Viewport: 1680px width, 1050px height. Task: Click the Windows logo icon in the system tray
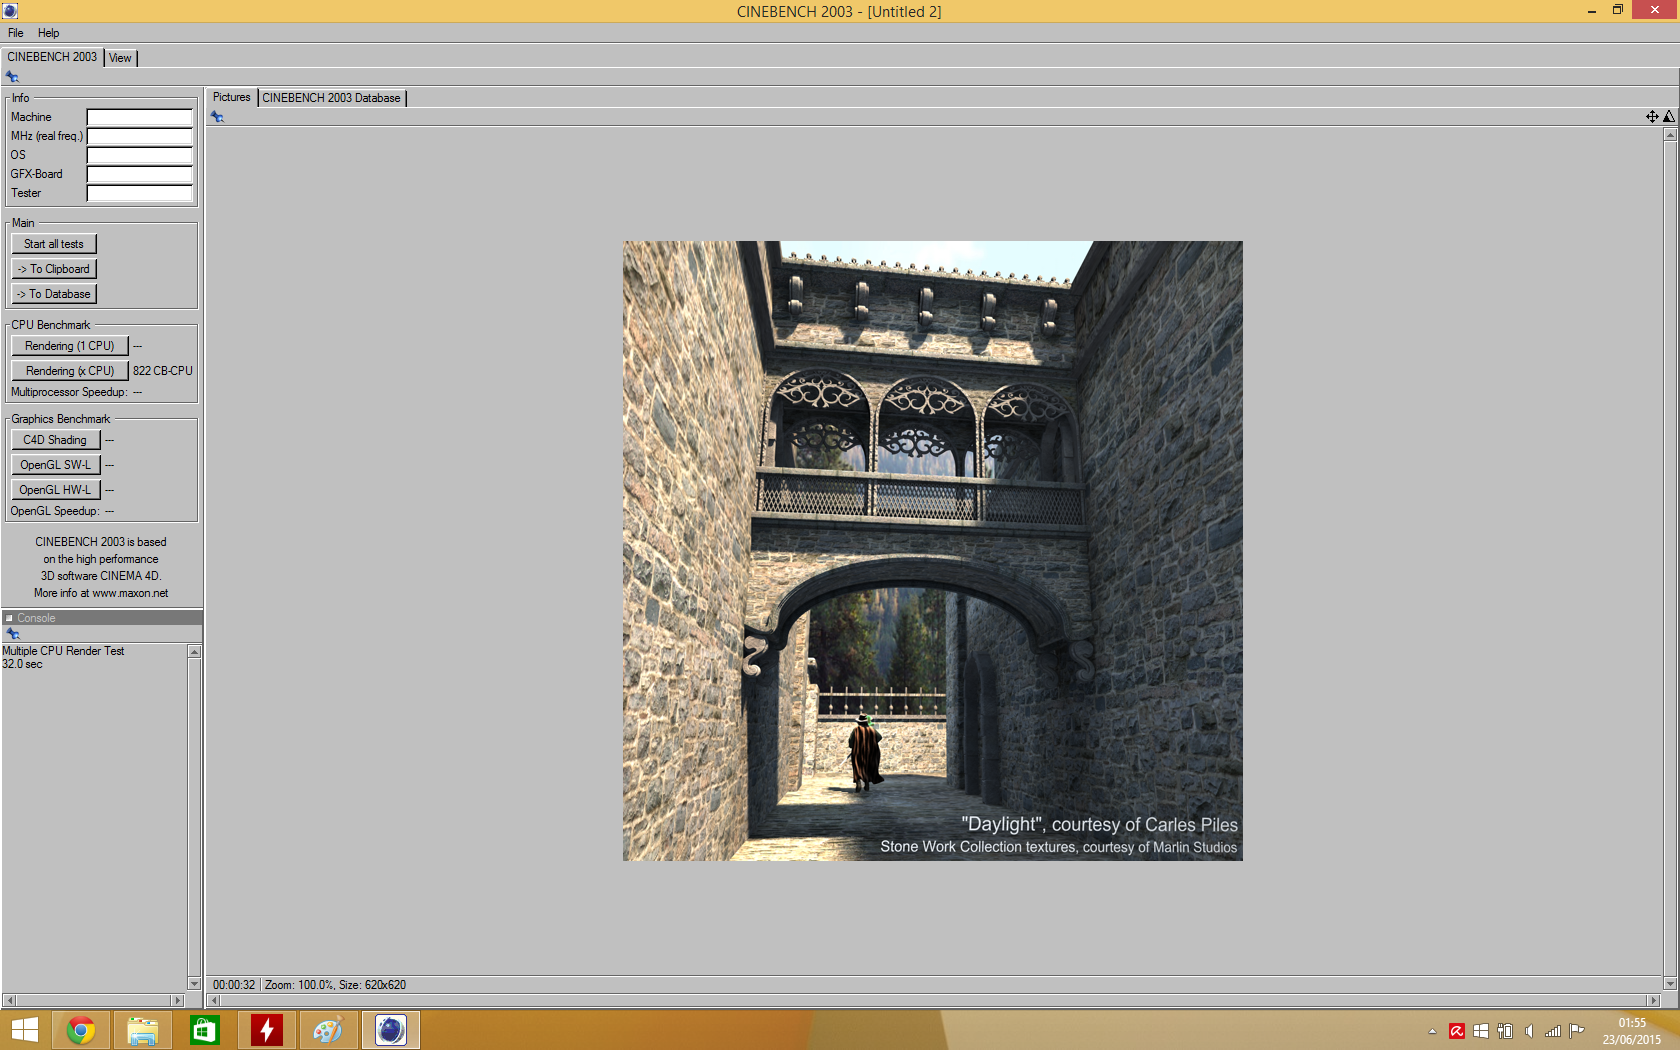tap(1481, 1031)
